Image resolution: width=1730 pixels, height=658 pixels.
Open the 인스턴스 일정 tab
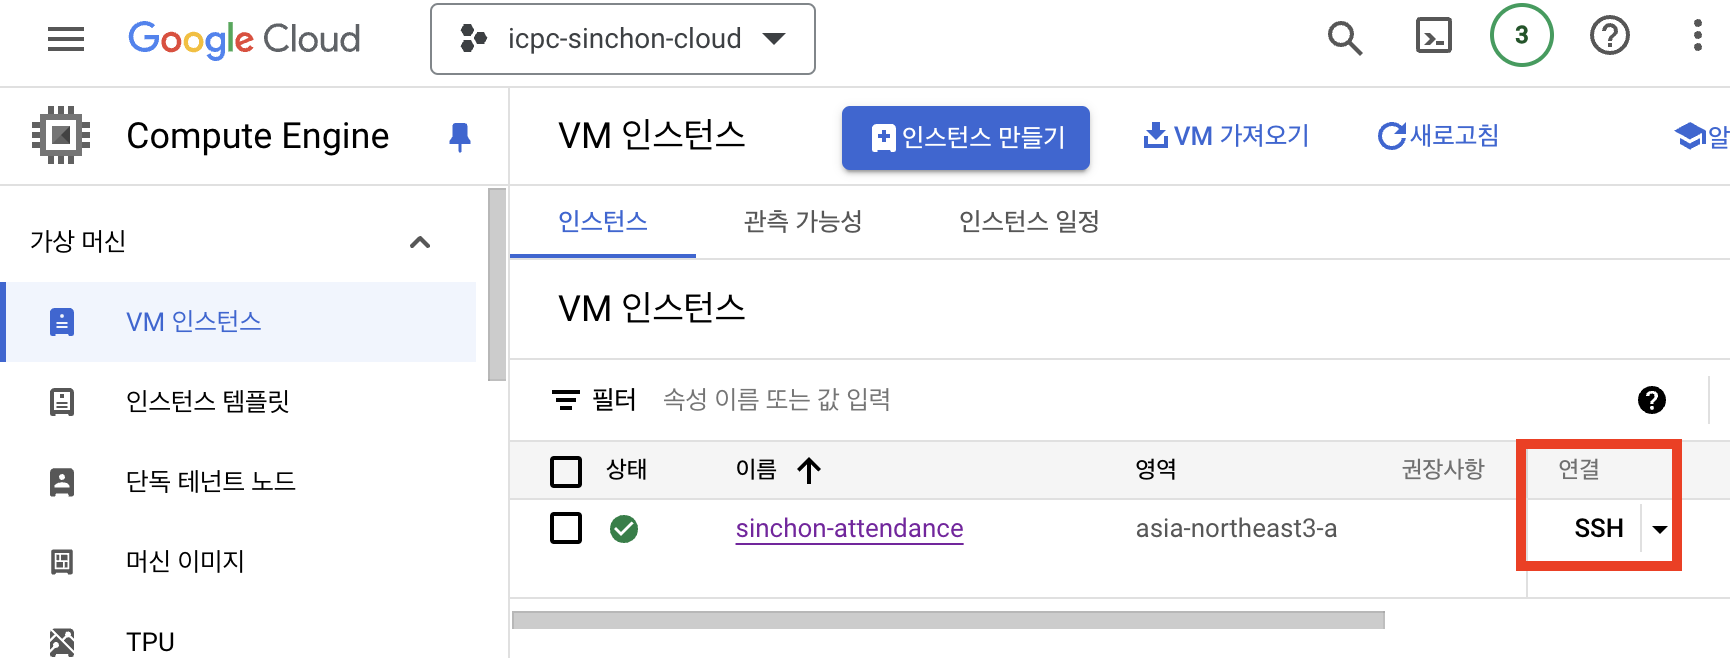pos(1027,222)
